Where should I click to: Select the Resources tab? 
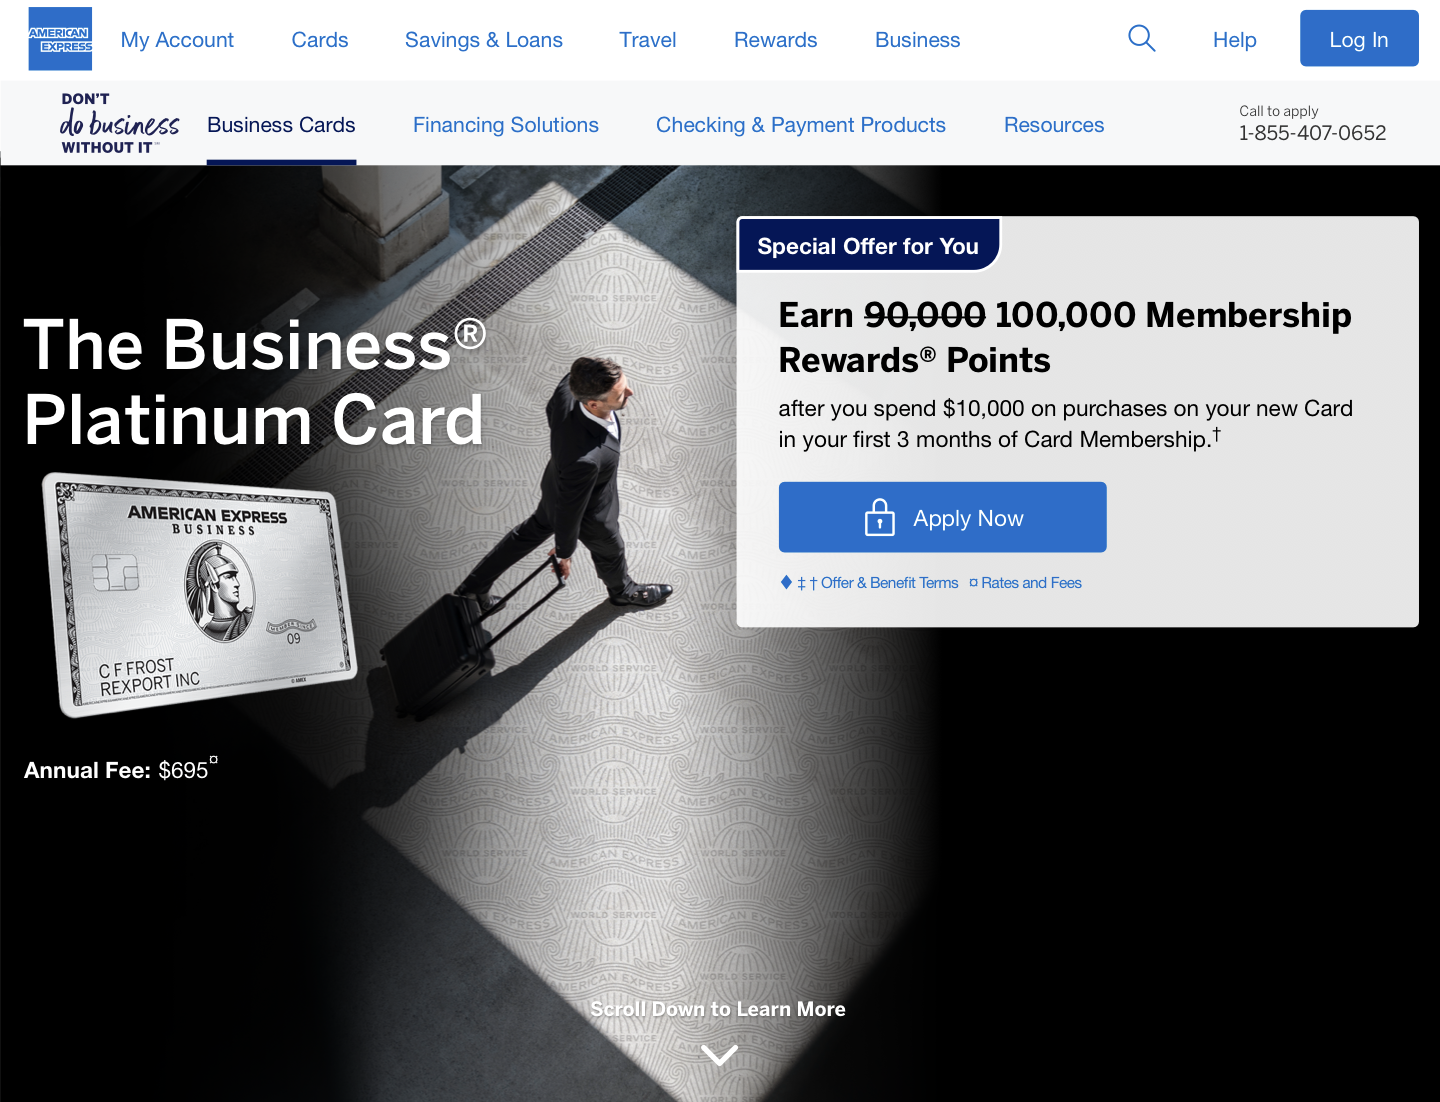1054,125
